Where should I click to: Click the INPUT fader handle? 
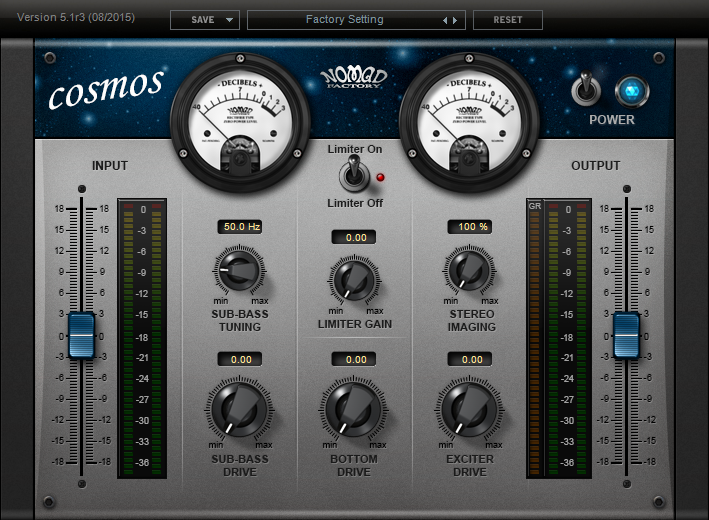[x=81, y=336]
